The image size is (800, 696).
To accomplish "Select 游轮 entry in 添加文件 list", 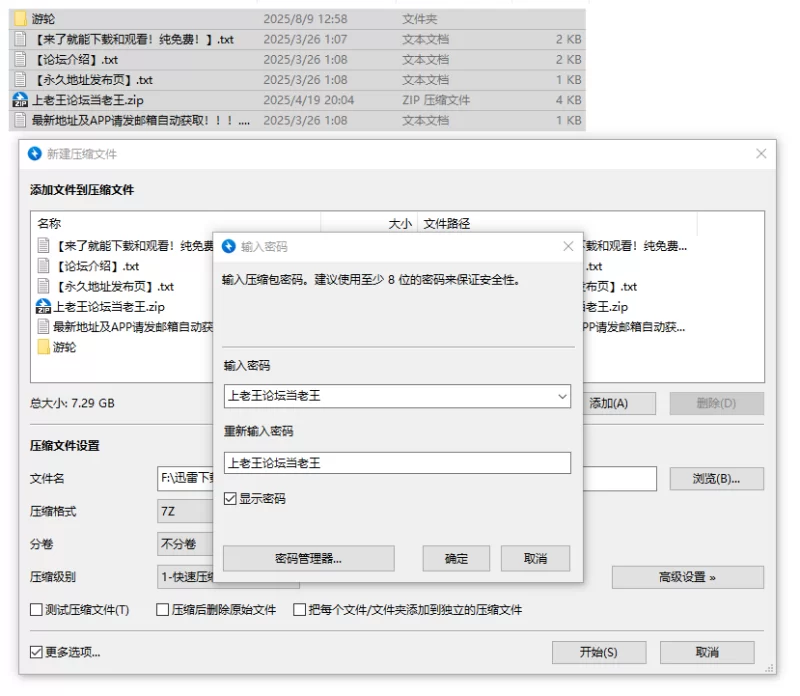I will pos(64,347).
